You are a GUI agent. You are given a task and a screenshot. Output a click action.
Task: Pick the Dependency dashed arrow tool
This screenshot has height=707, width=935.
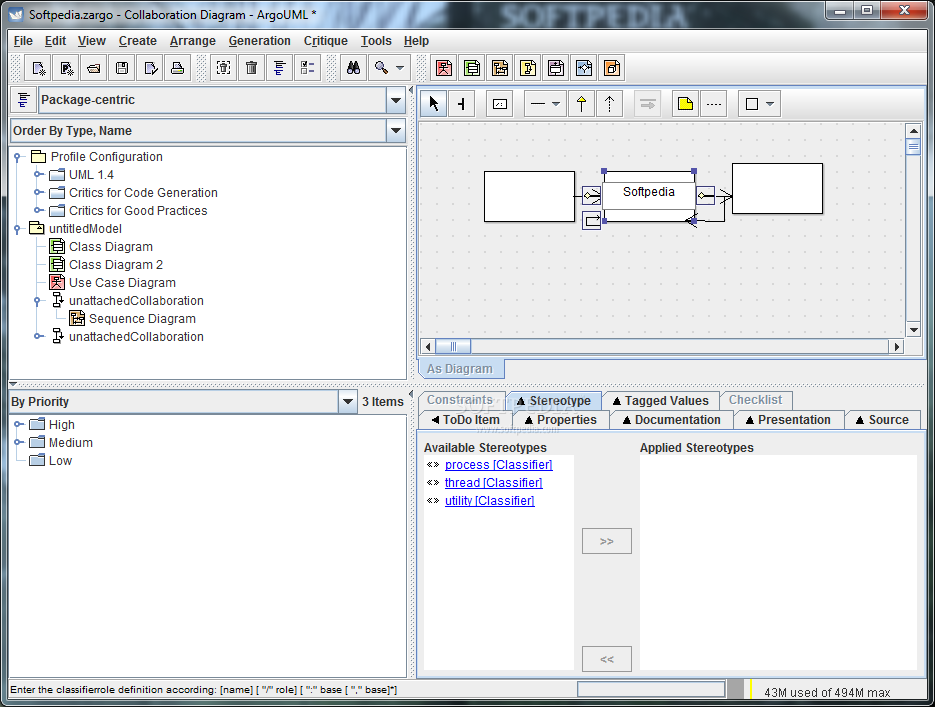pos(609,104)
